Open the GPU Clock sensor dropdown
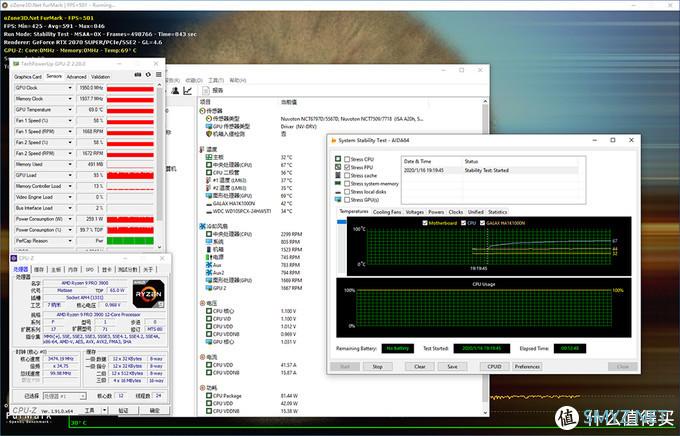Image resolution: width=680 pixels, height=436 pixels. coord(70,88)
